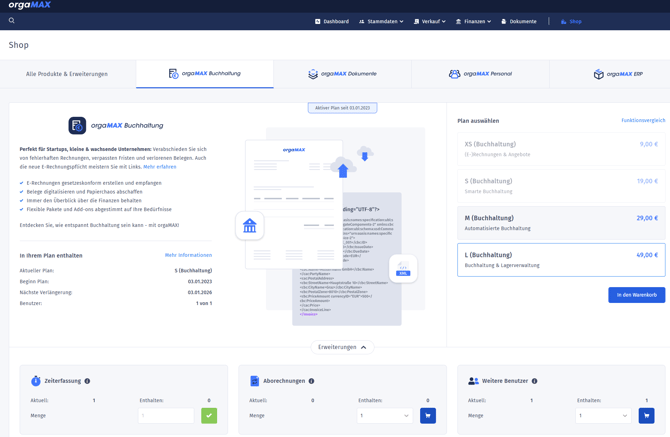Click the Aborechnungen document icon
Screen dimensions: 670x437
(x=255, y=381)
